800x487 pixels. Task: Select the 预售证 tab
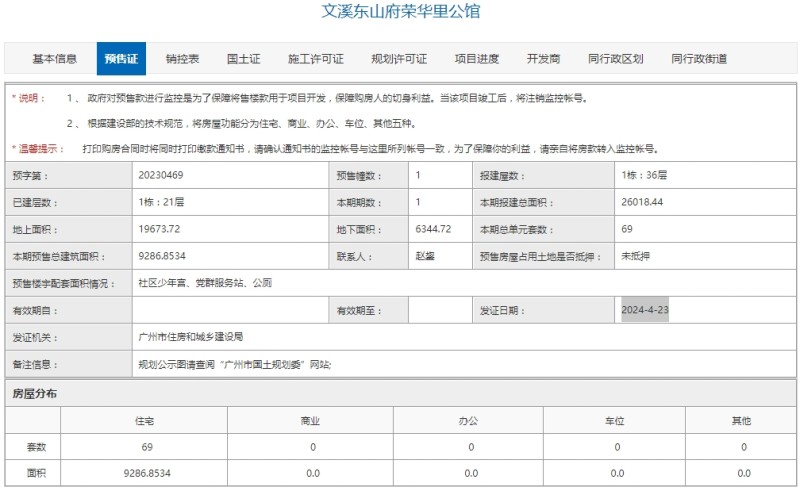[121, 59]
